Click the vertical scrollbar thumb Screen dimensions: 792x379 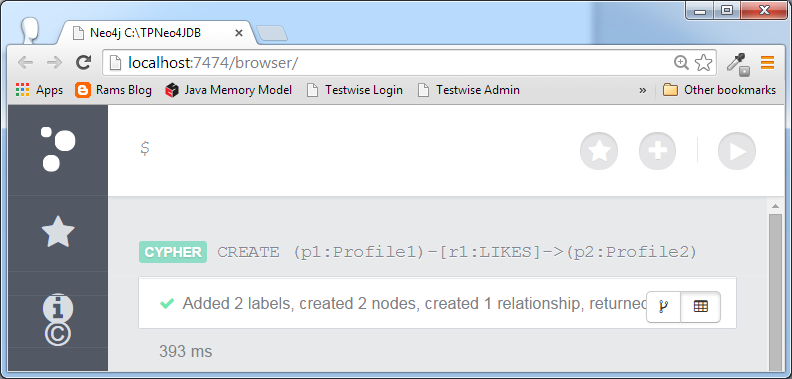tap(775, 293)
